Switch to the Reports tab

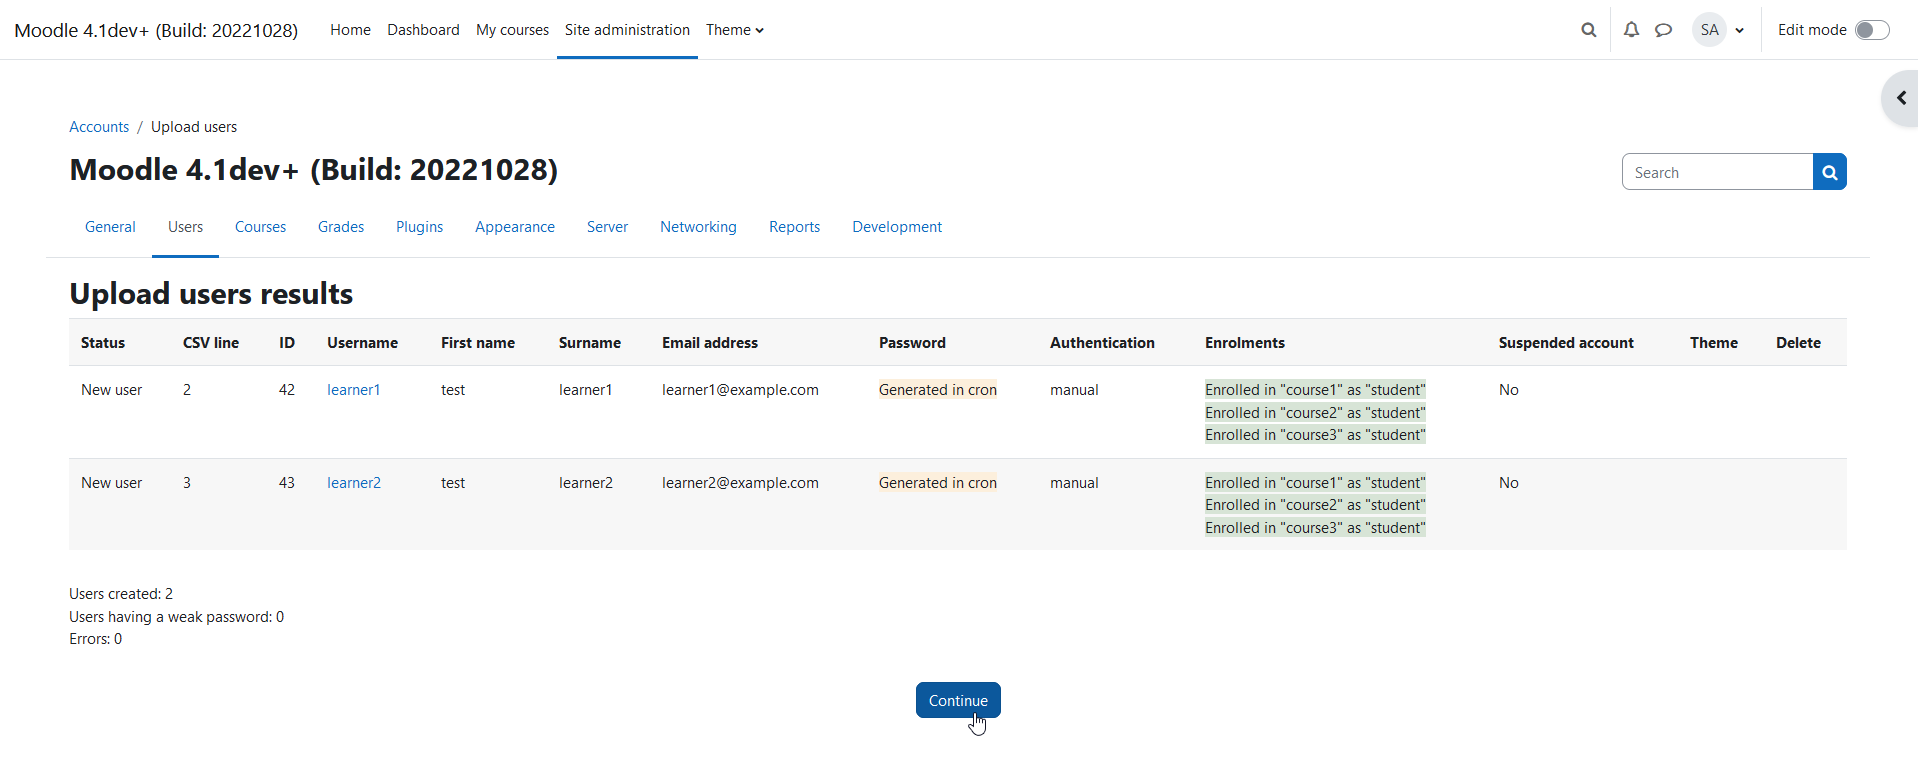click(x=794, y=227)
